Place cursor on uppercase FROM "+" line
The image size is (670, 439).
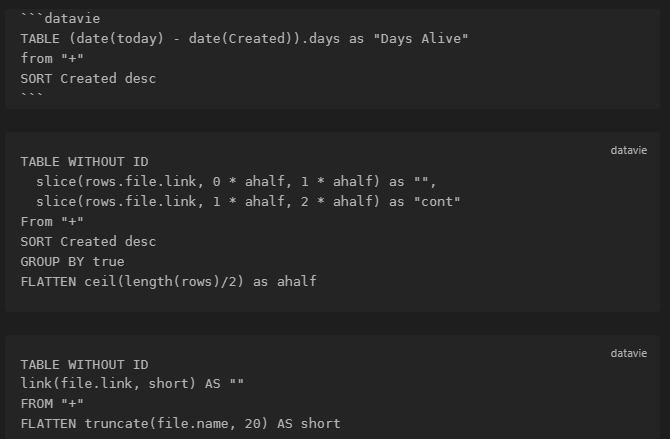(x=52, y=403)
